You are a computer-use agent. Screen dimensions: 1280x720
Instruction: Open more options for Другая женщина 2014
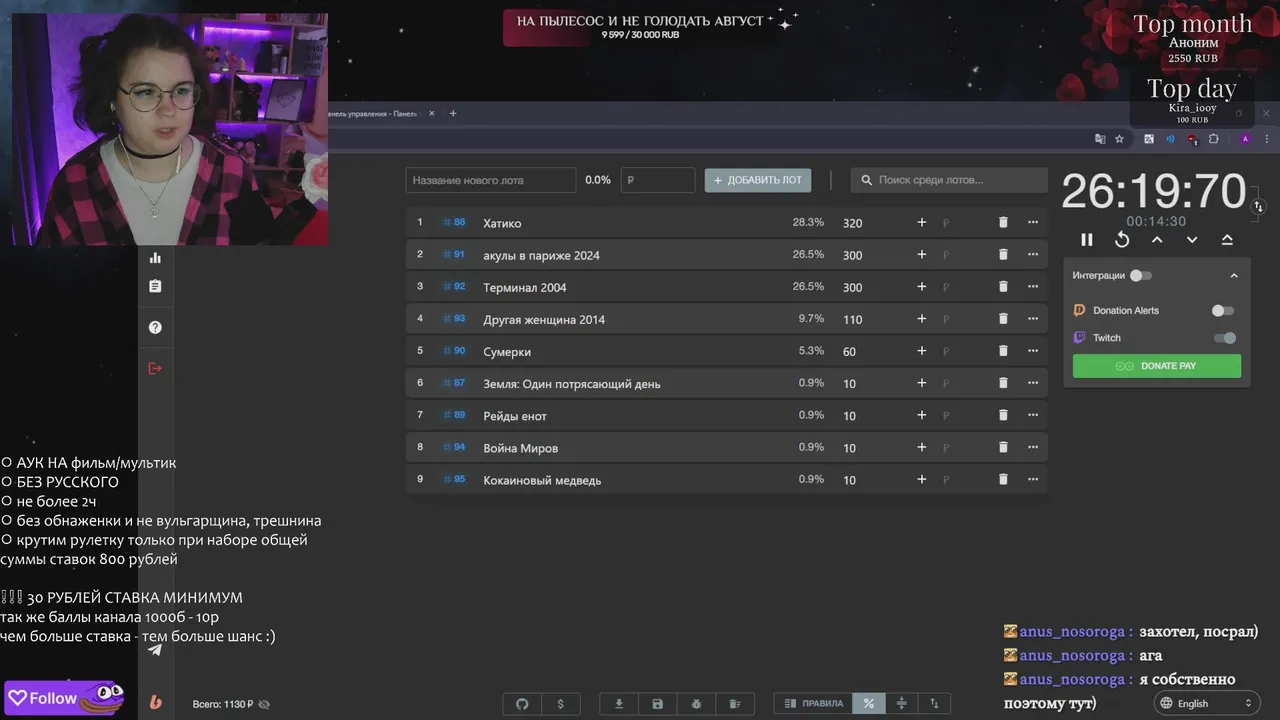(1033, 319)
